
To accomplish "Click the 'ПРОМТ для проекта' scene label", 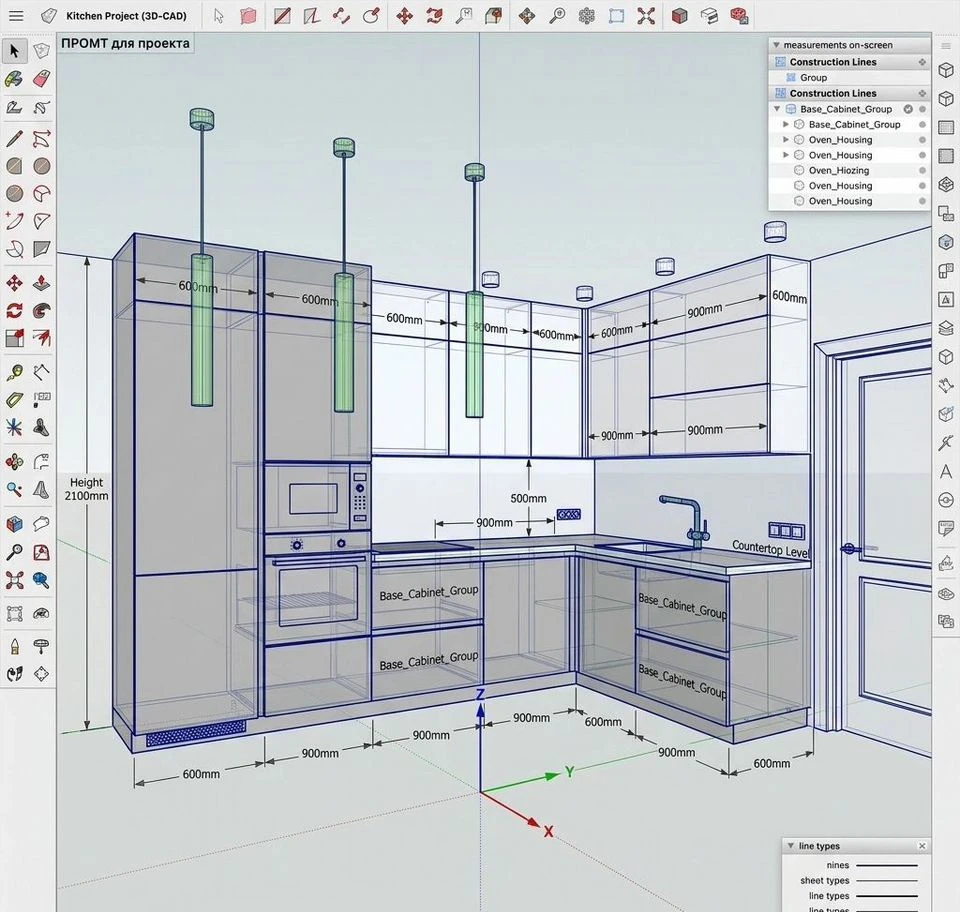I will pyautogui.click(x=126, y=43).
